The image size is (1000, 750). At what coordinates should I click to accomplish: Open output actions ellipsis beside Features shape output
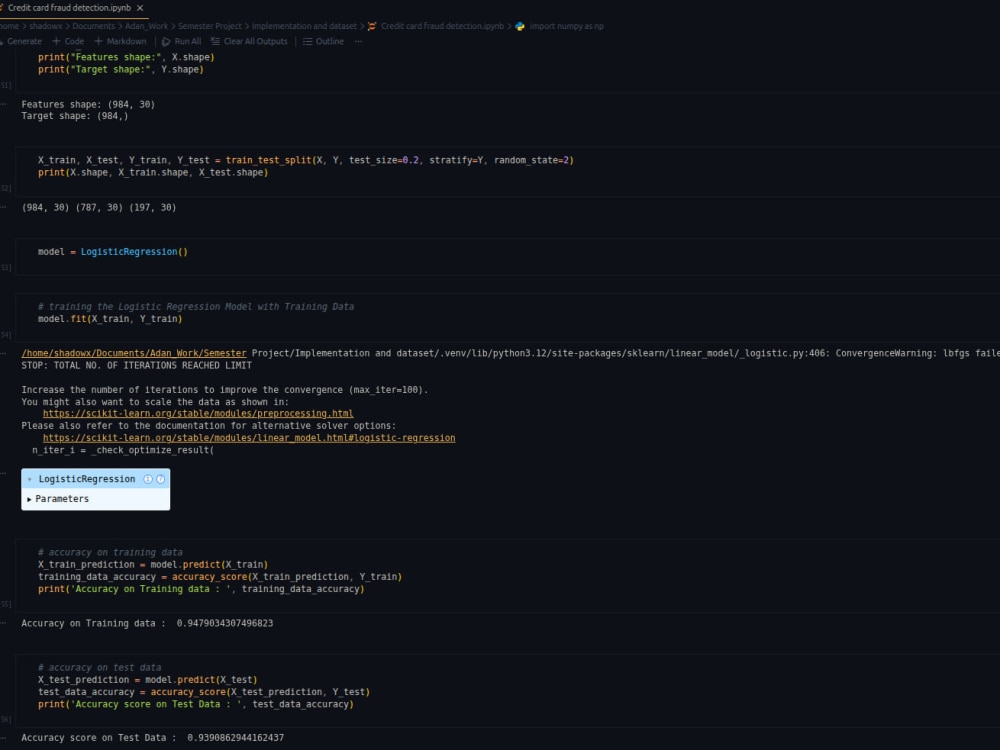click(4, 105)
